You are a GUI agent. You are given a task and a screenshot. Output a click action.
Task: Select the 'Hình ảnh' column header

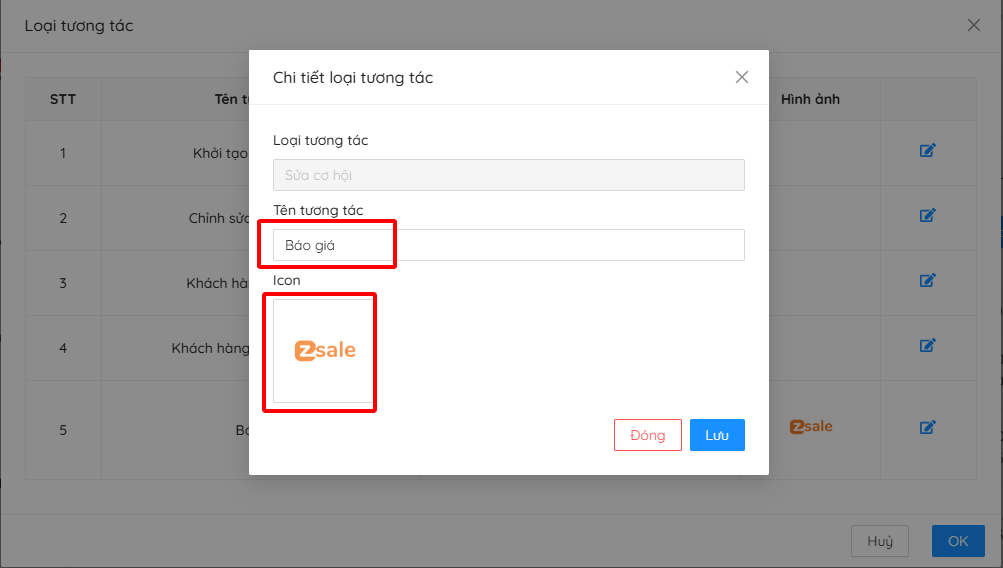[810, 99]
